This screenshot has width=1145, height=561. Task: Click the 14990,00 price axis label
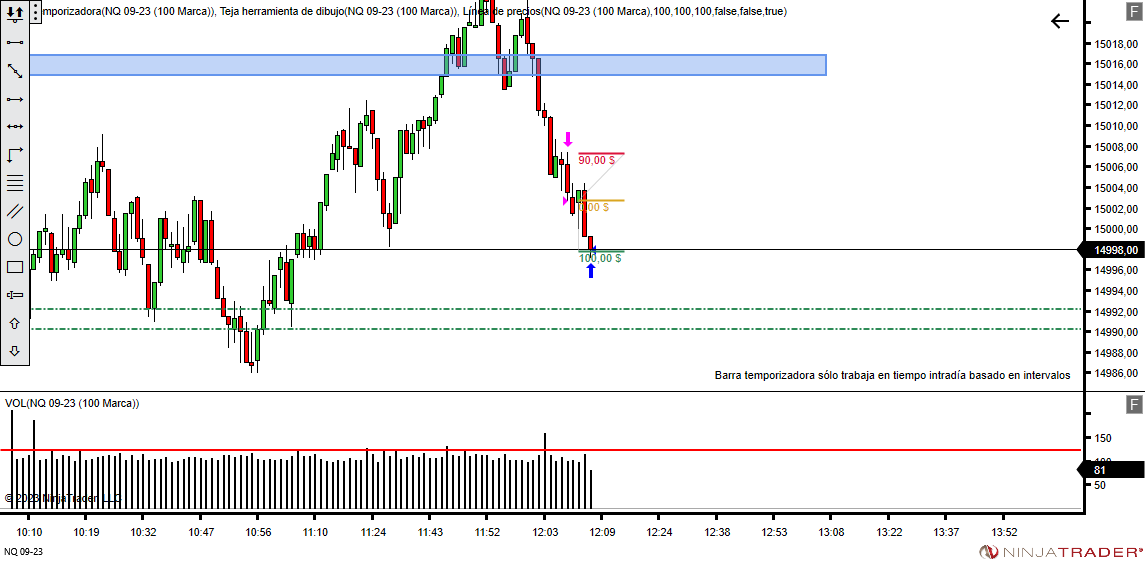[x=1117, y=332]
